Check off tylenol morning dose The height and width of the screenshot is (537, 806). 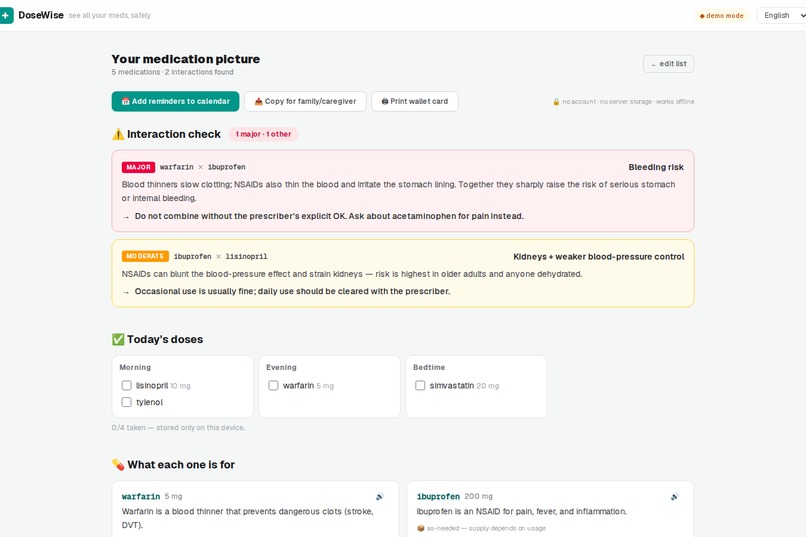click(126, 402)
